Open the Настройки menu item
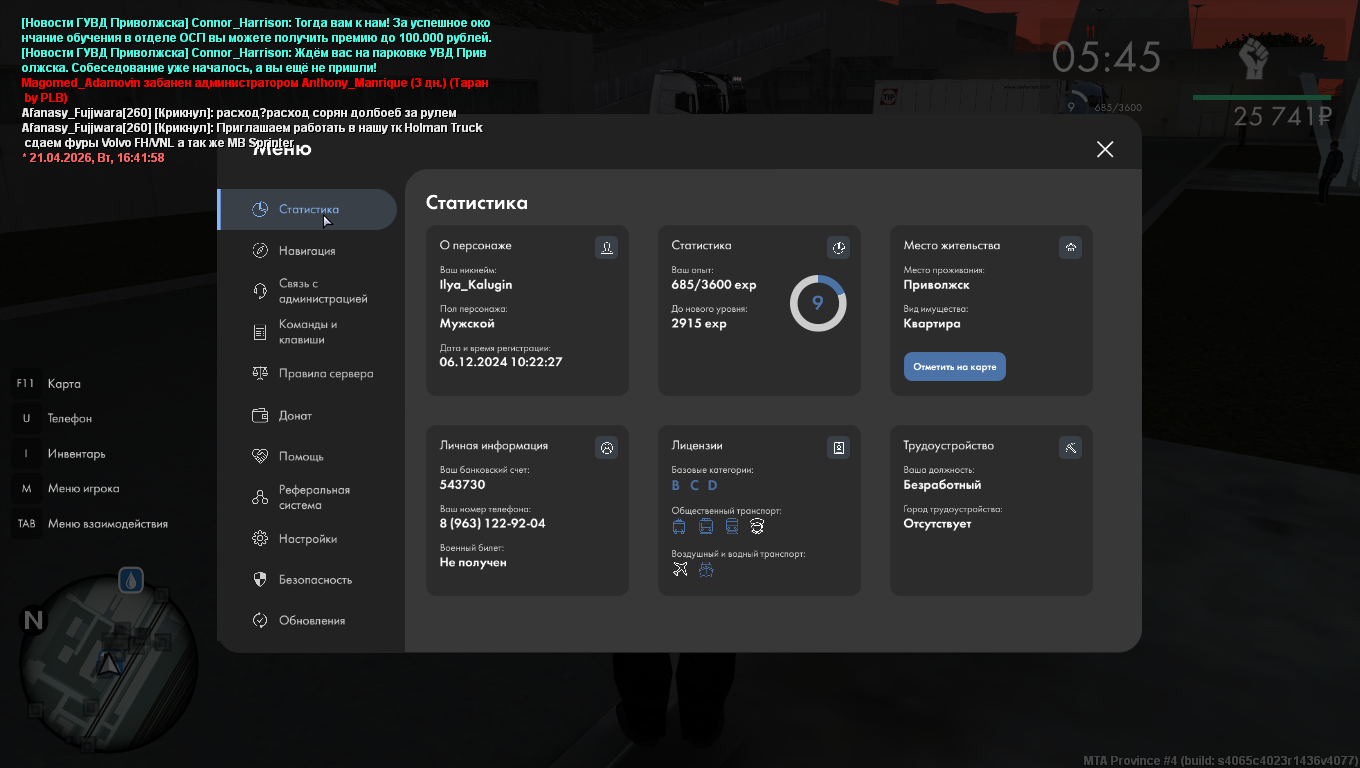Image resolution: width=1360 pixels, height=768 pixels. pos(307,539)
